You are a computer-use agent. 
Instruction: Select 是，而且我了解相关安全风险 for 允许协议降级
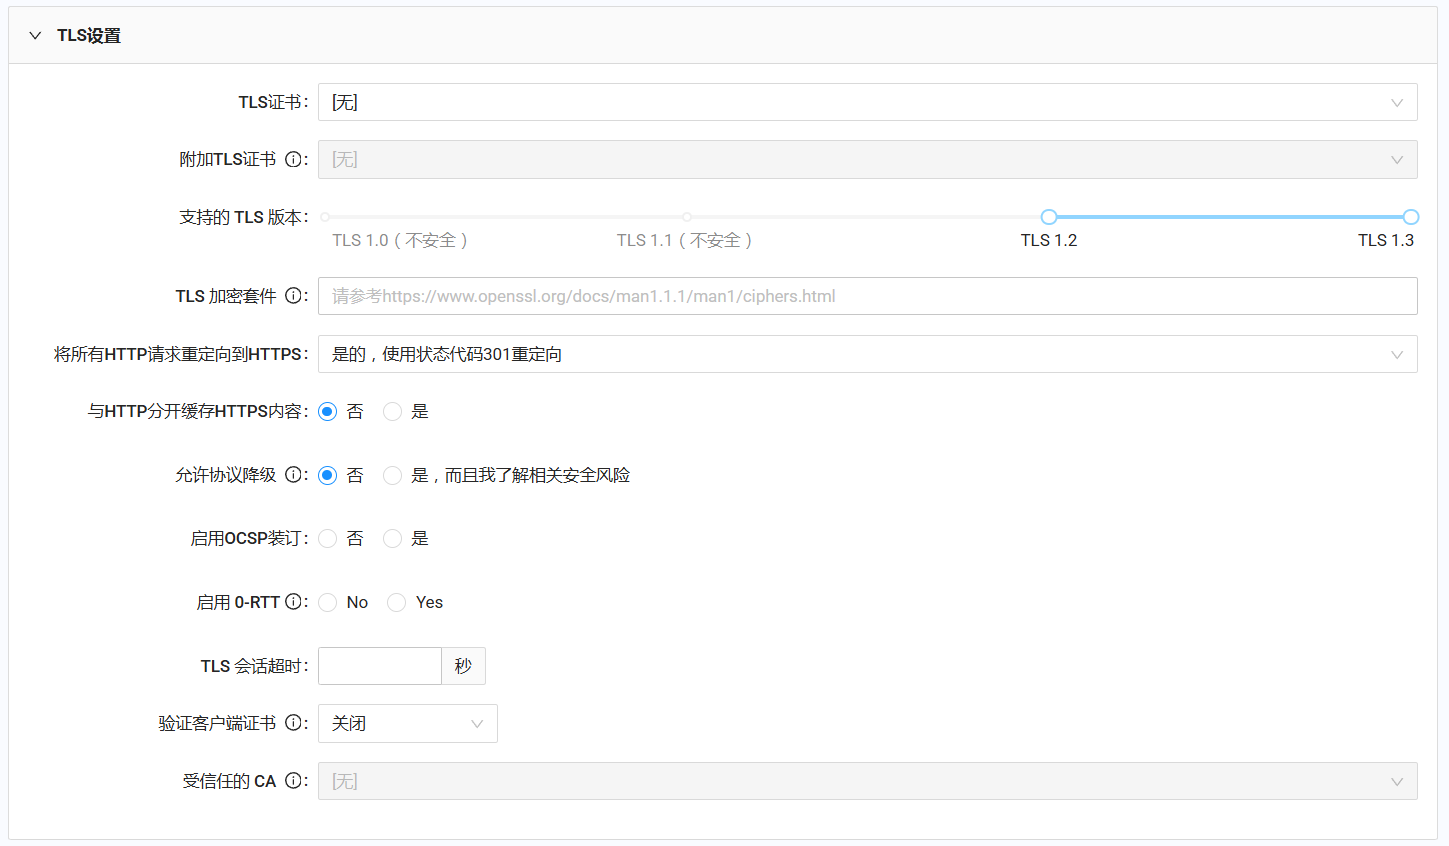tap(392, 475)
